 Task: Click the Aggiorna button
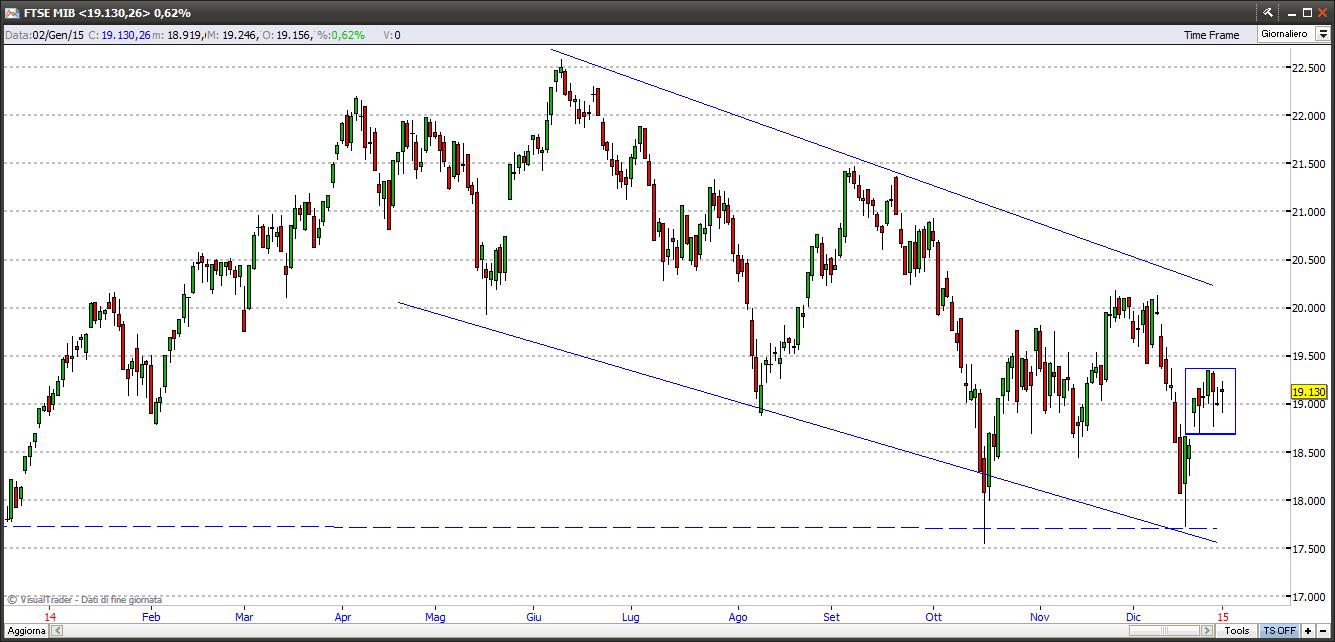pyautogui.click(x=24, y=631)
